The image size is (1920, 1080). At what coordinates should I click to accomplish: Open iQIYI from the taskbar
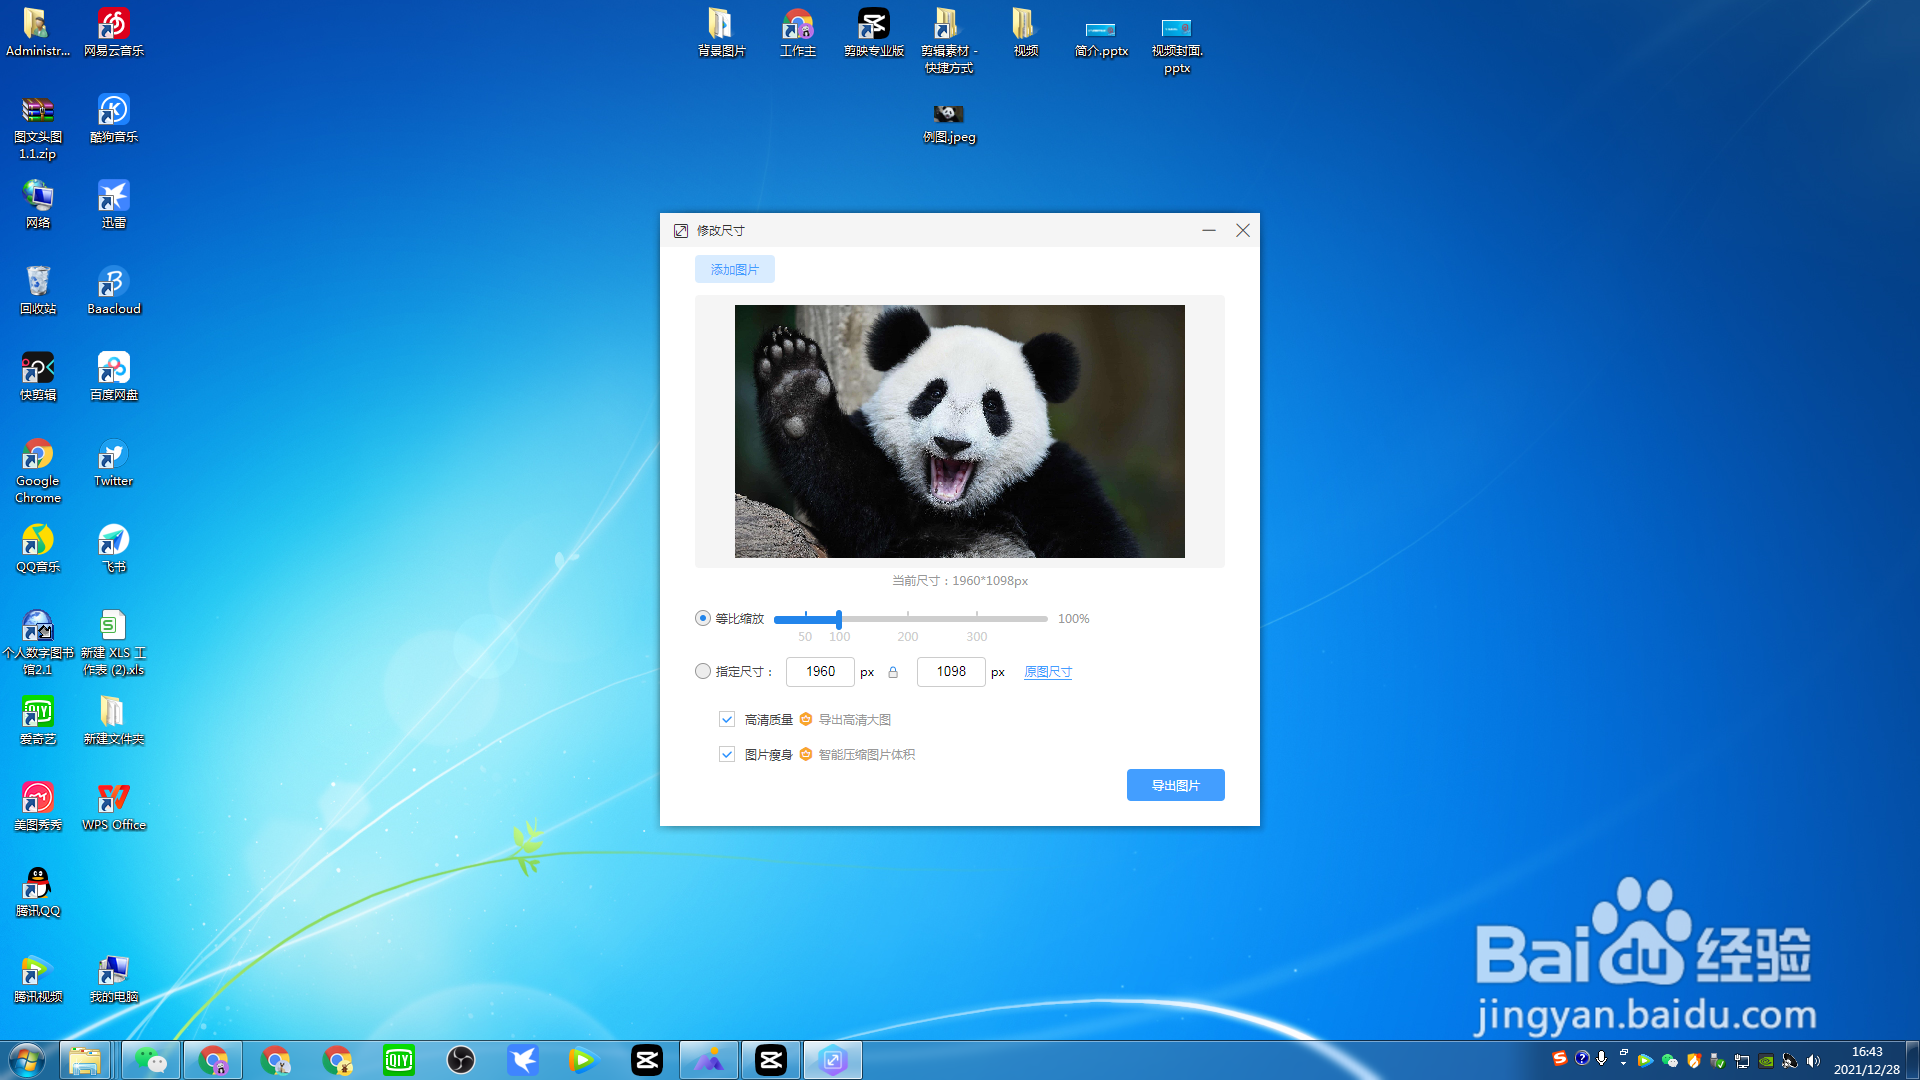(x=399, y=1060)
